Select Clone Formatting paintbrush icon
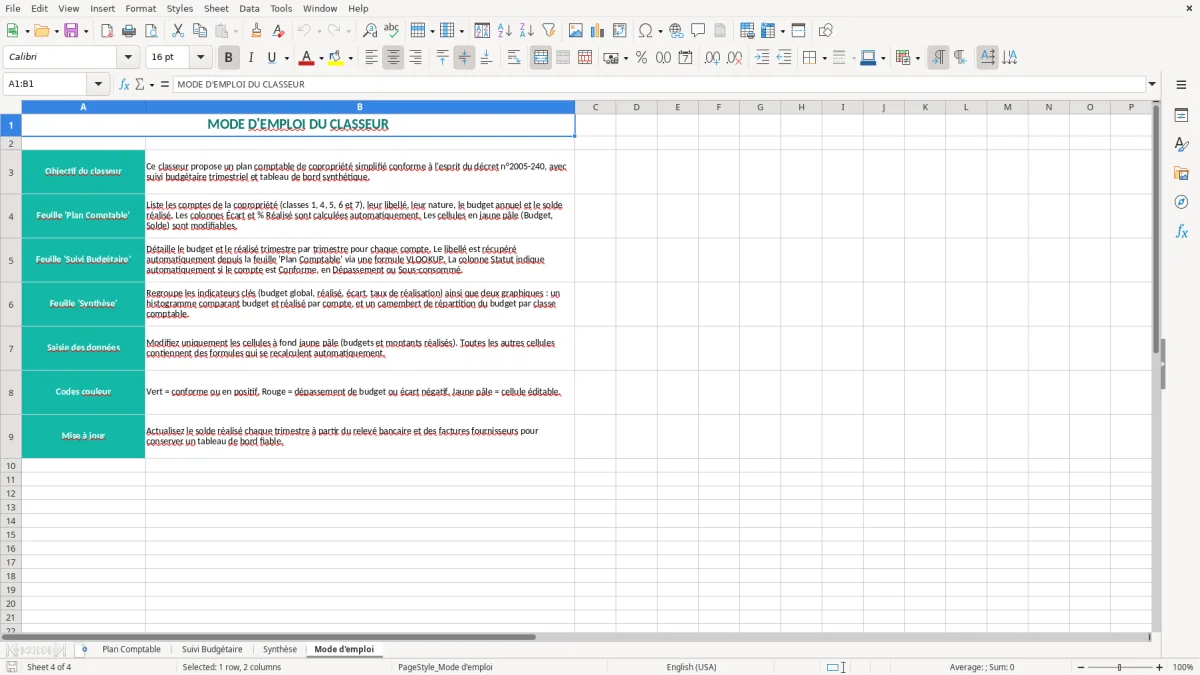Image resolution: width=1200 pixels, height=675 pixels. click(x=256, y=31)
